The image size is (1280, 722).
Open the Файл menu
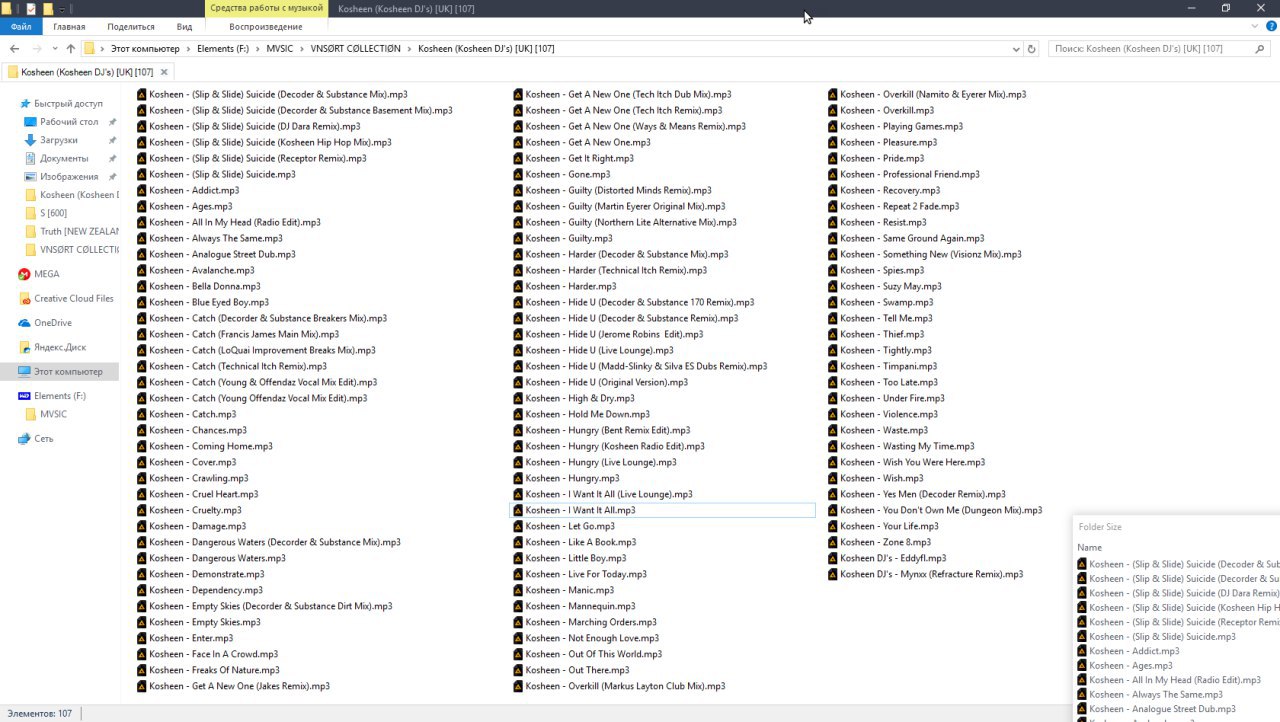[x=21, y=27]
